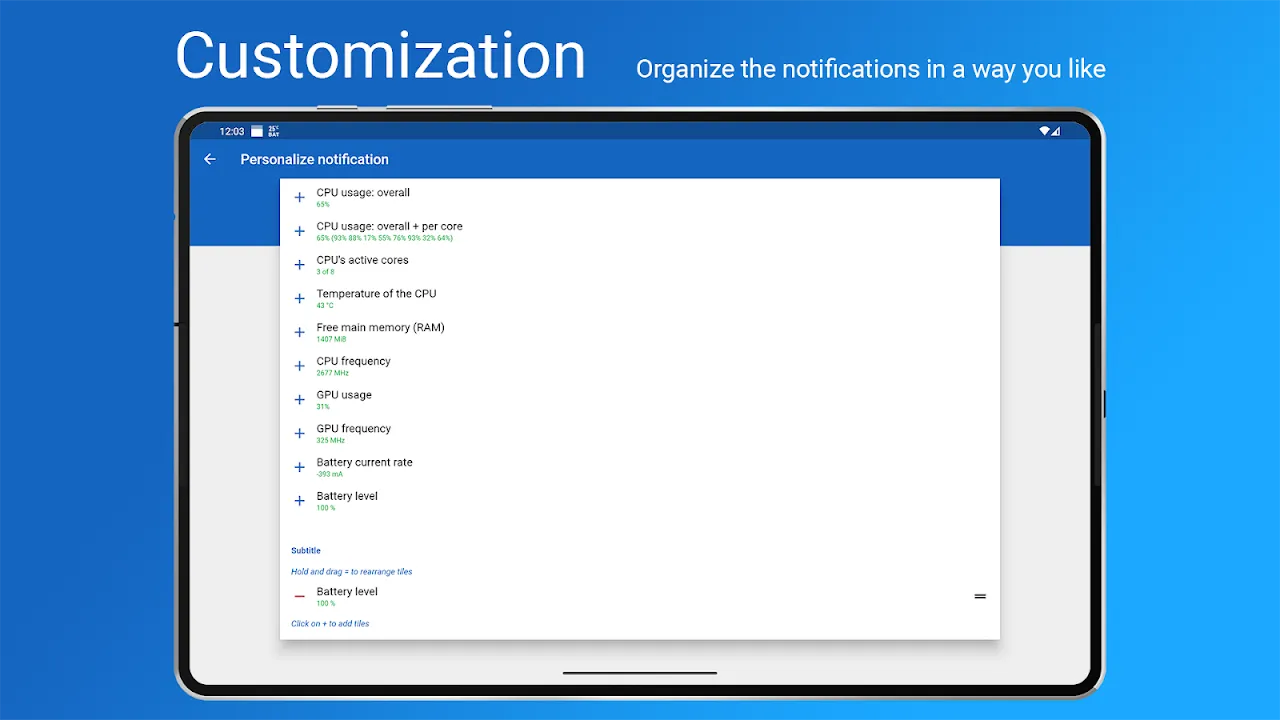The image size is (1280, 720).
Task: Add the "CPU frequency" tile
Action: 299,365
